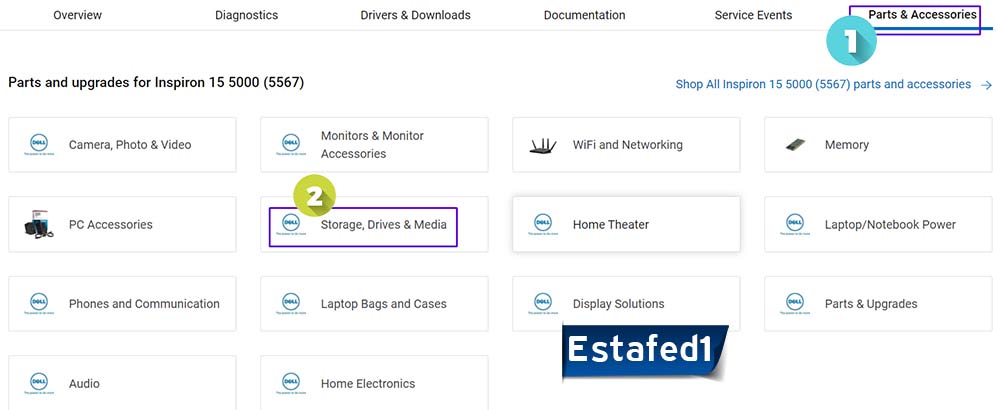
Task: Click the Dell logo next to Display Solutions
Action: (x=542, y=304)
